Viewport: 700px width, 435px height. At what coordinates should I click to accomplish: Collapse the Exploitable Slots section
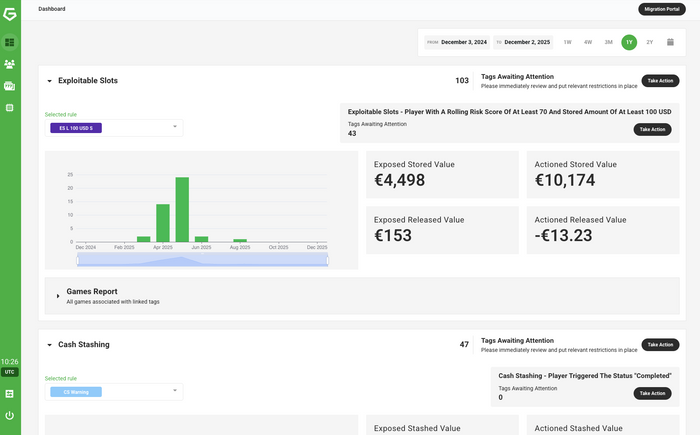point(50,81)
